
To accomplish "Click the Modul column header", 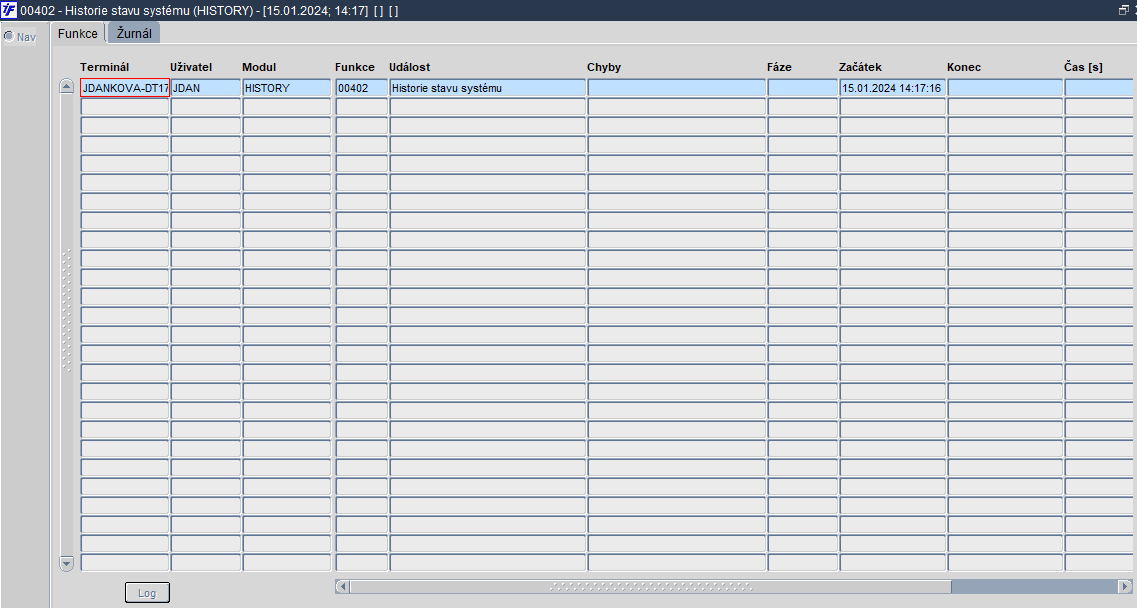I will (259, 67).
